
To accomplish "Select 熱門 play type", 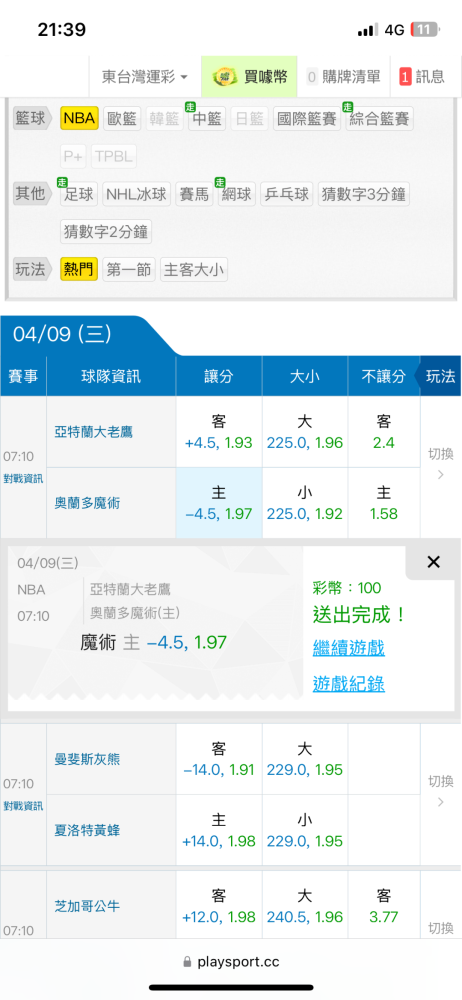I will [79, 270].
